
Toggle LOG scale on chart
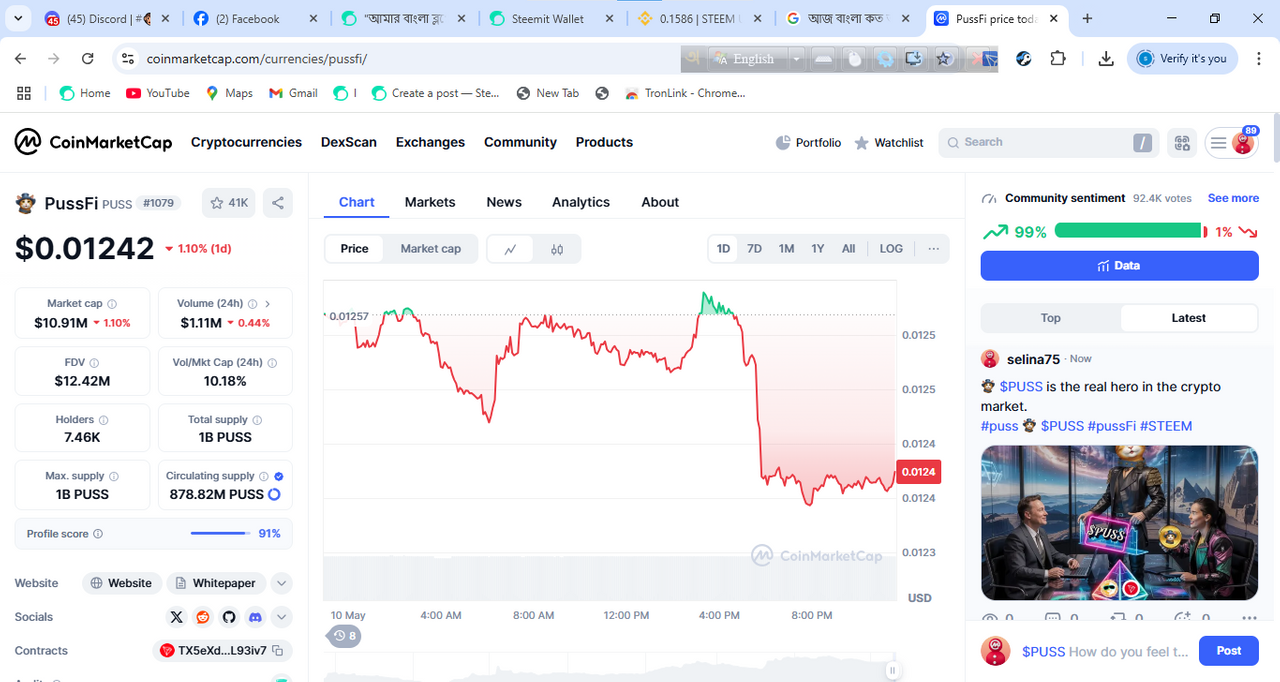point(891,249)
